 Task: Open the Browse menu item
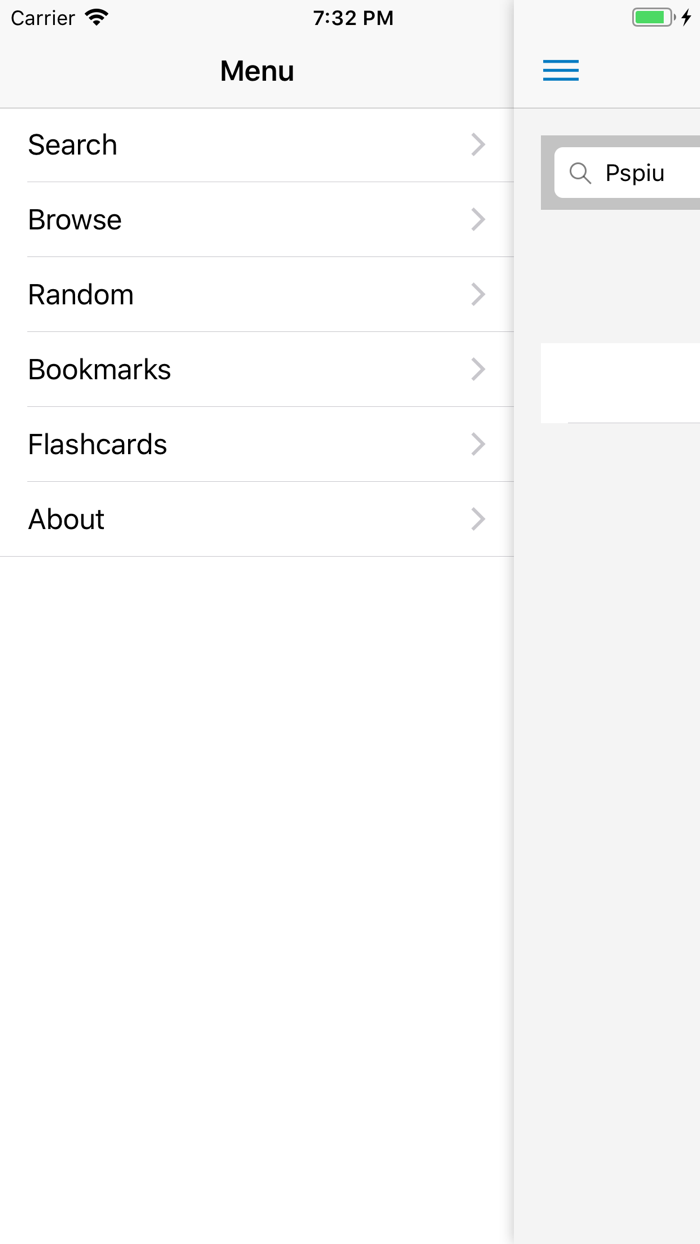(75, 220)
